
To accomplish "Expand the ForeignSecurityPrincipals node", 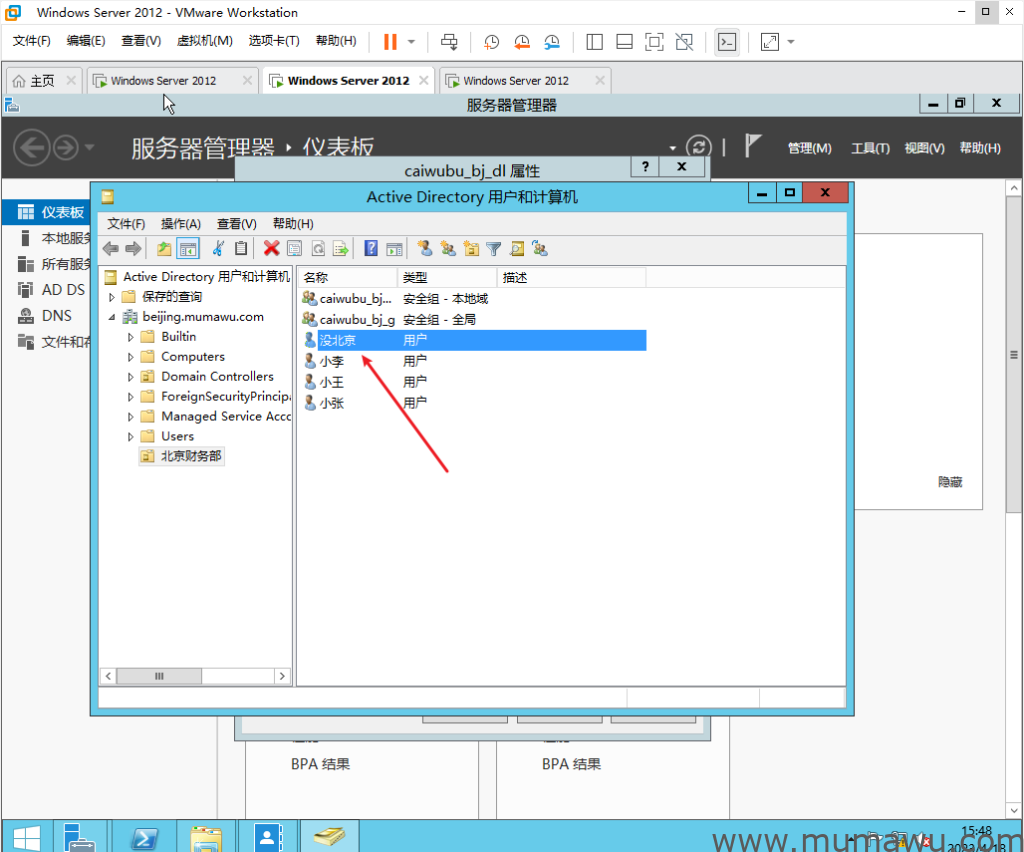I will click(131, 397).
